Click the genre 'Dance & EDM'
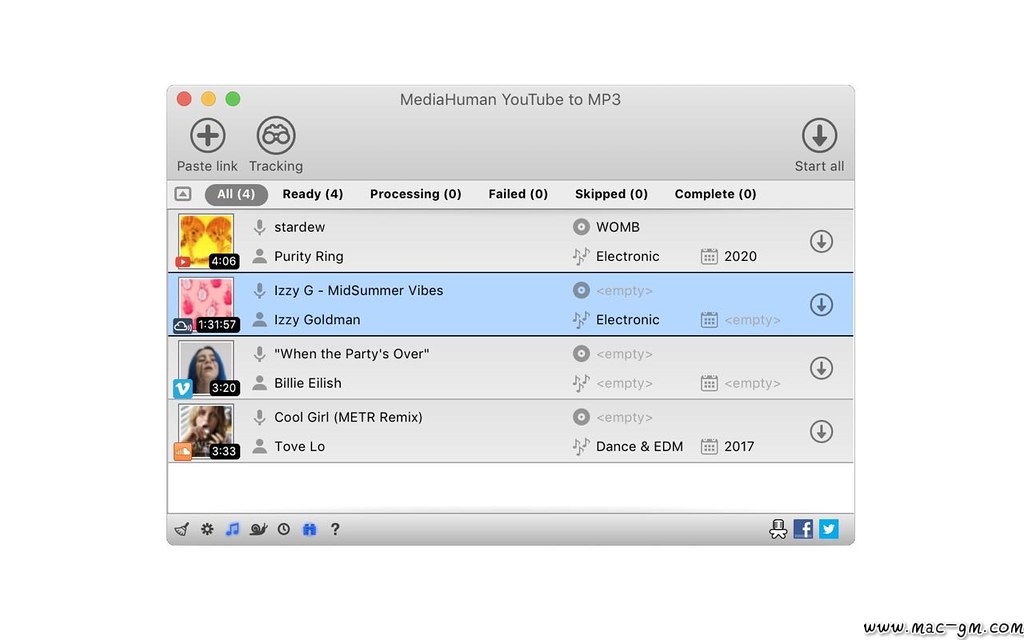The height and width of the screenshot is (640, 1024). coord(639,447)
